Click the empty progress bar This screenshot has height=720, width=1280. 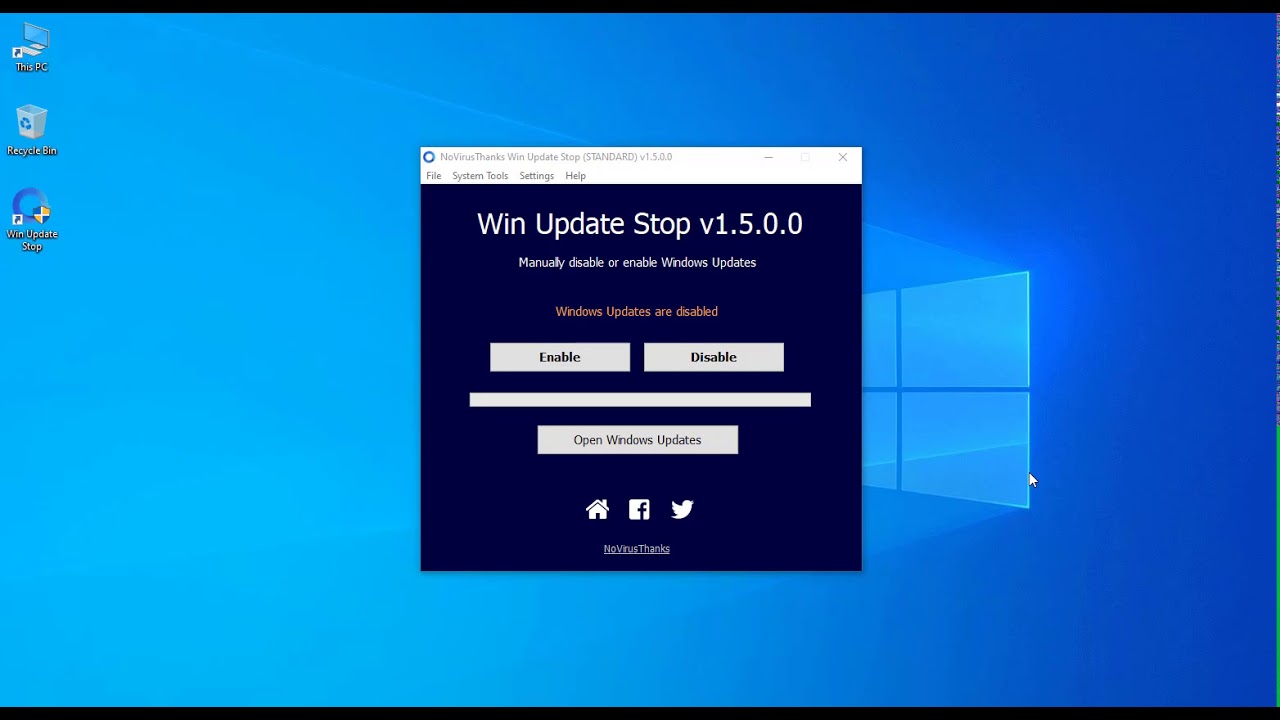pyautogui.click(x=640, y=400)
